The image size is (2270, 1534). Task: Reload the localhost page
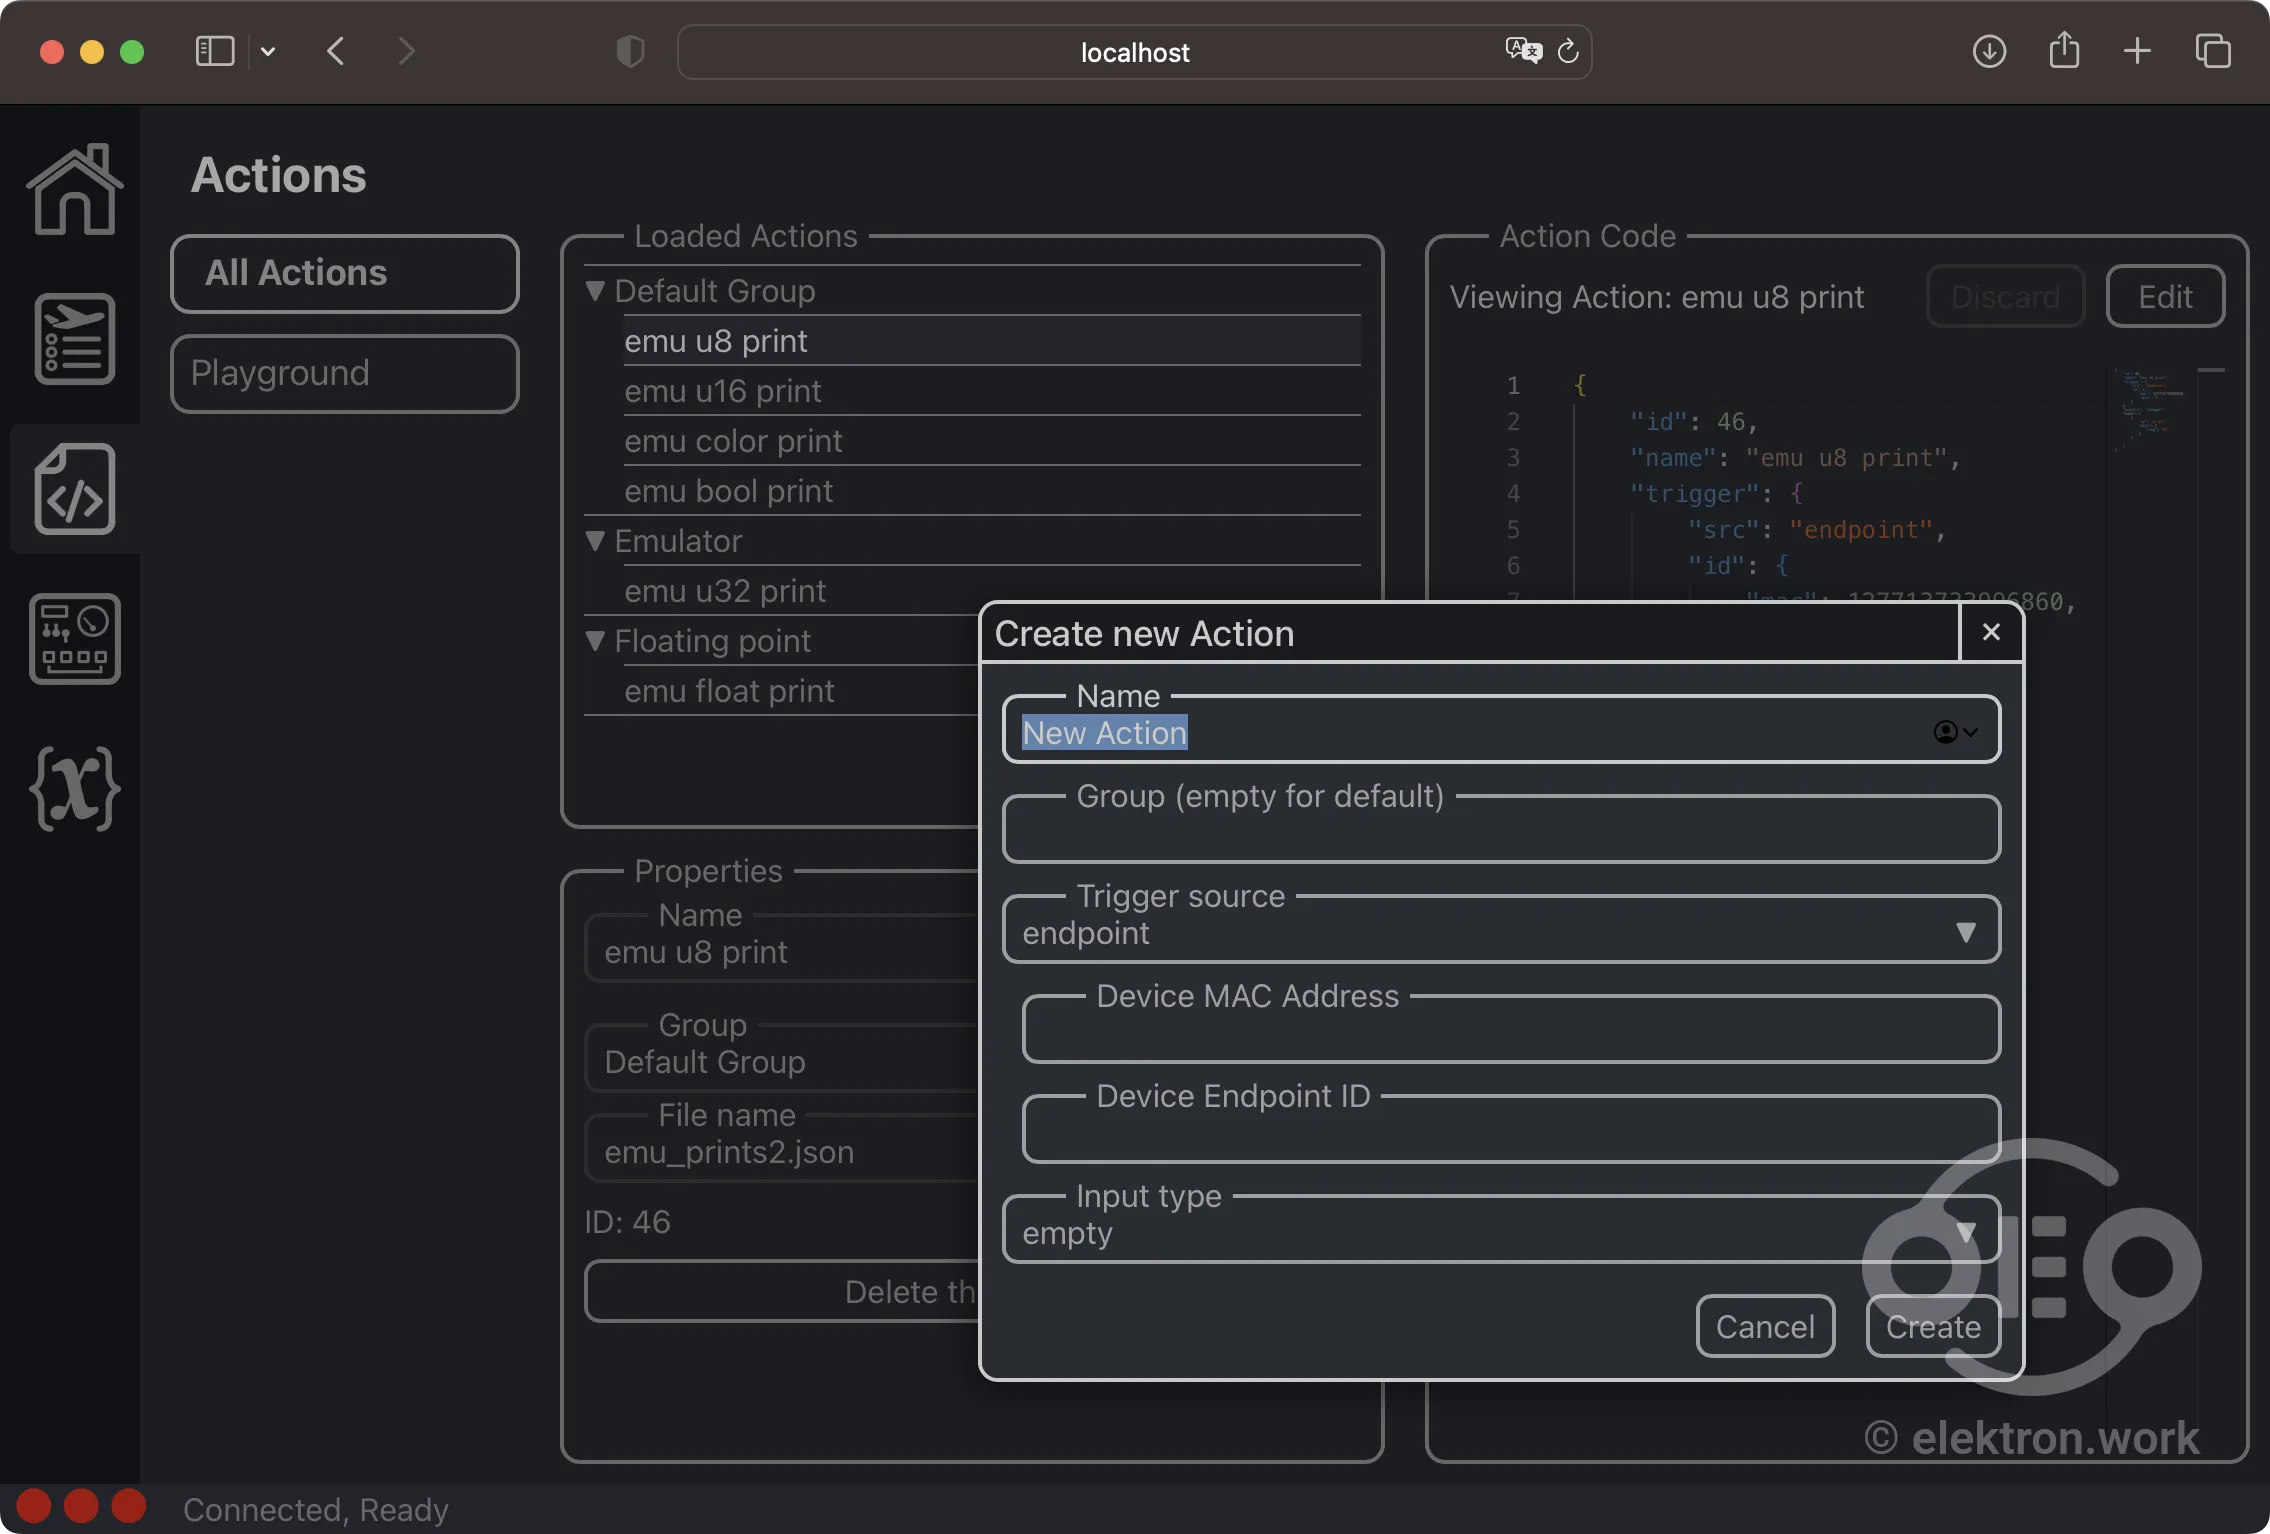tap(1568, 50)
